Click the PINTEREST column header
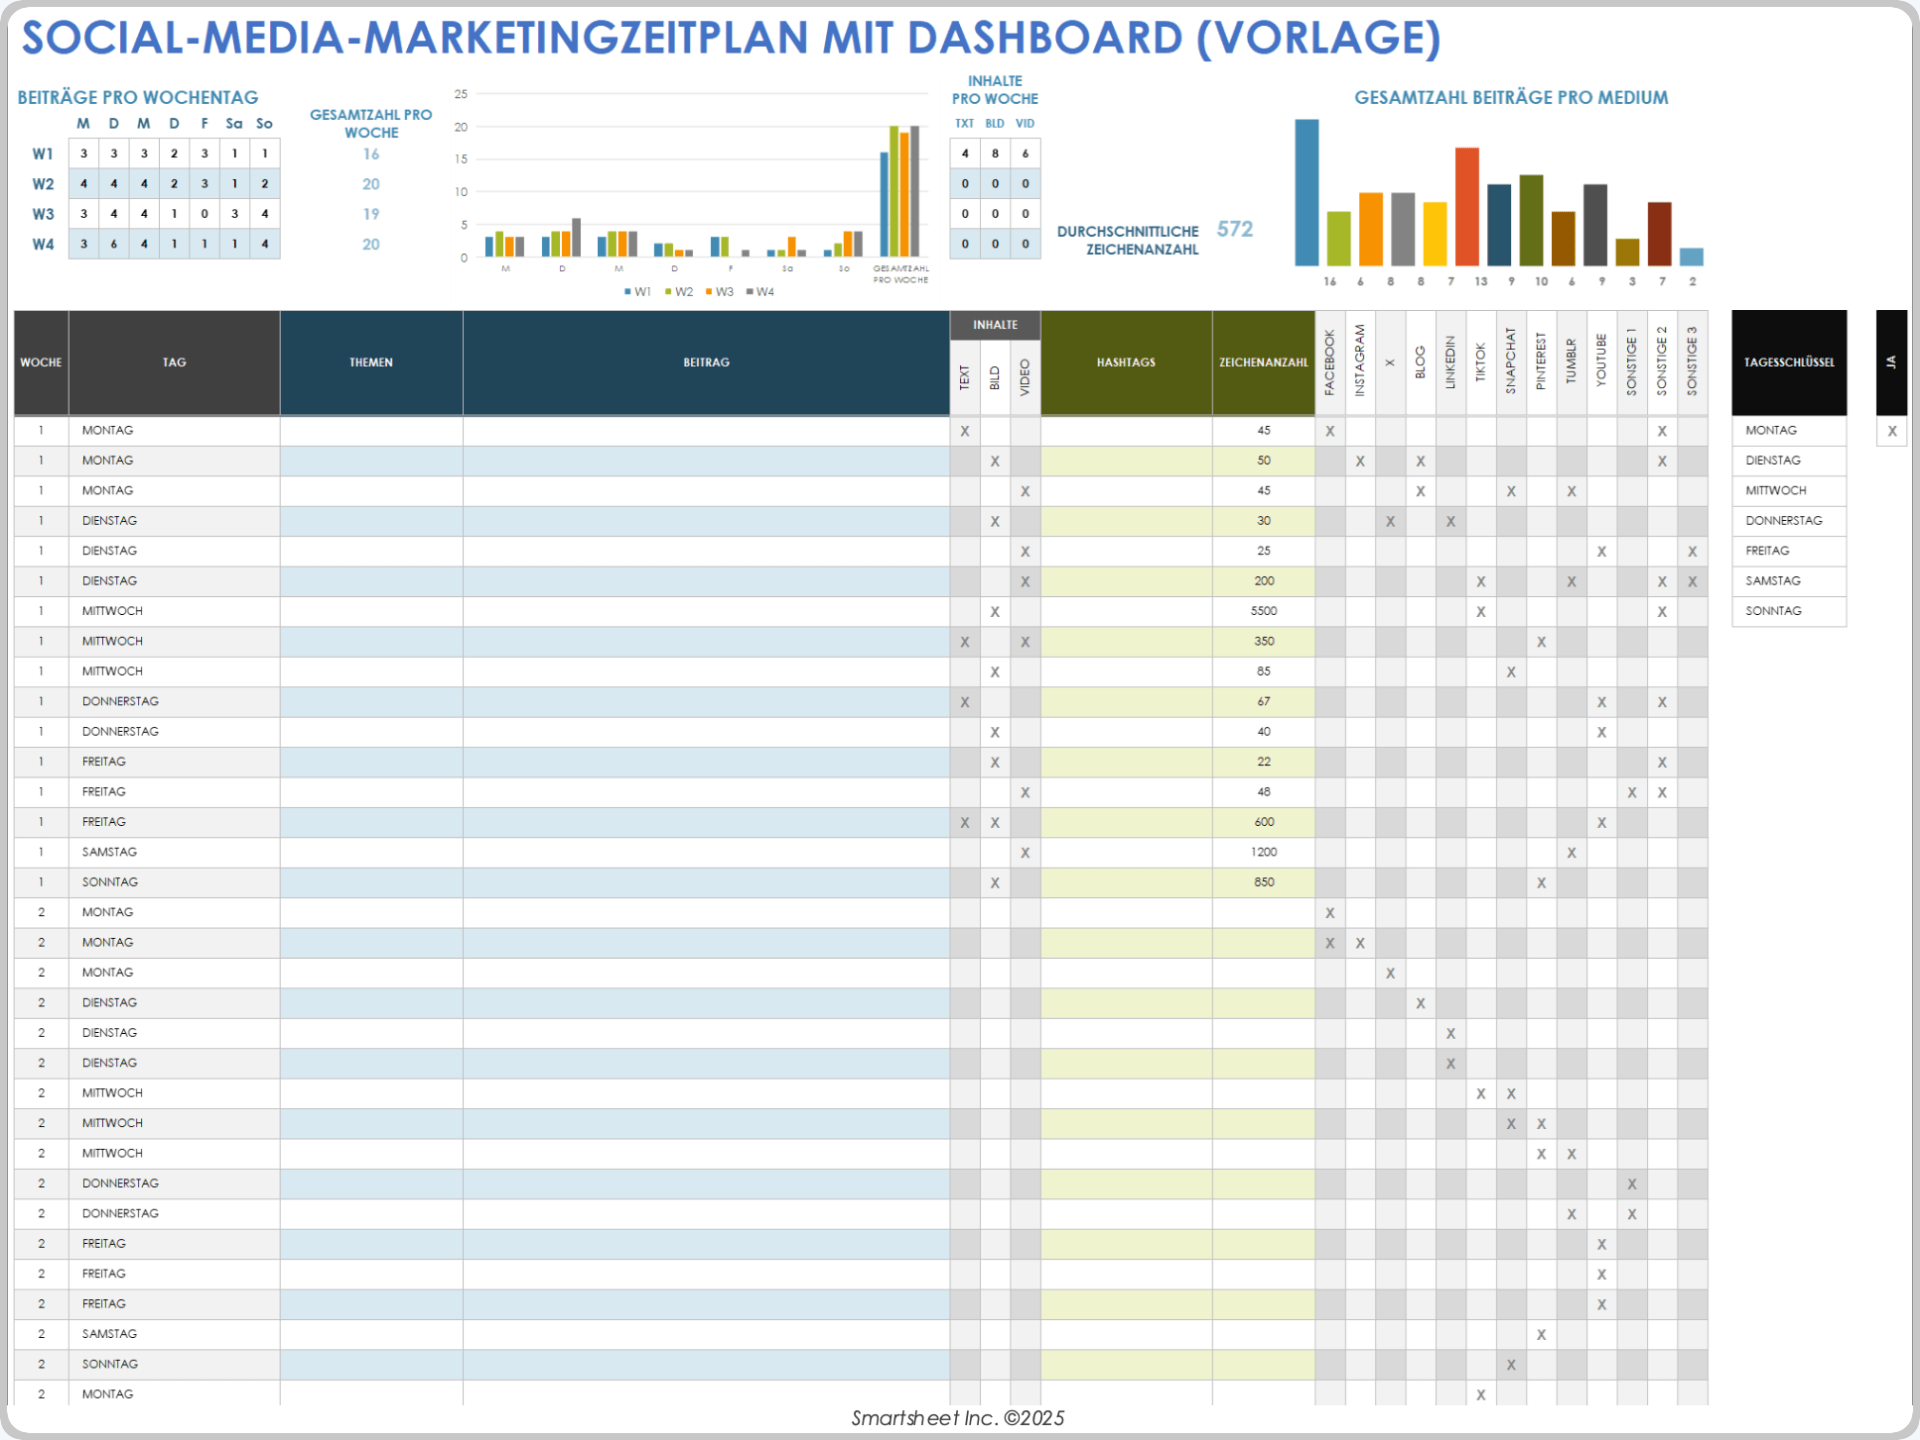The width and height of the screenshot is (1920, 1440). (x=1541, y=362)
